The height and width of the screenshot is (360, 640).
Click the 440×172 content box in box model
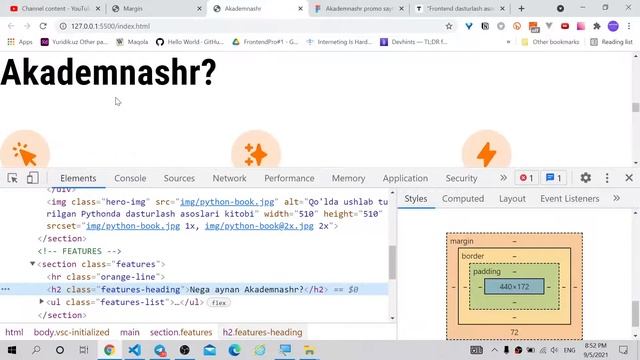tap(514, 287)
